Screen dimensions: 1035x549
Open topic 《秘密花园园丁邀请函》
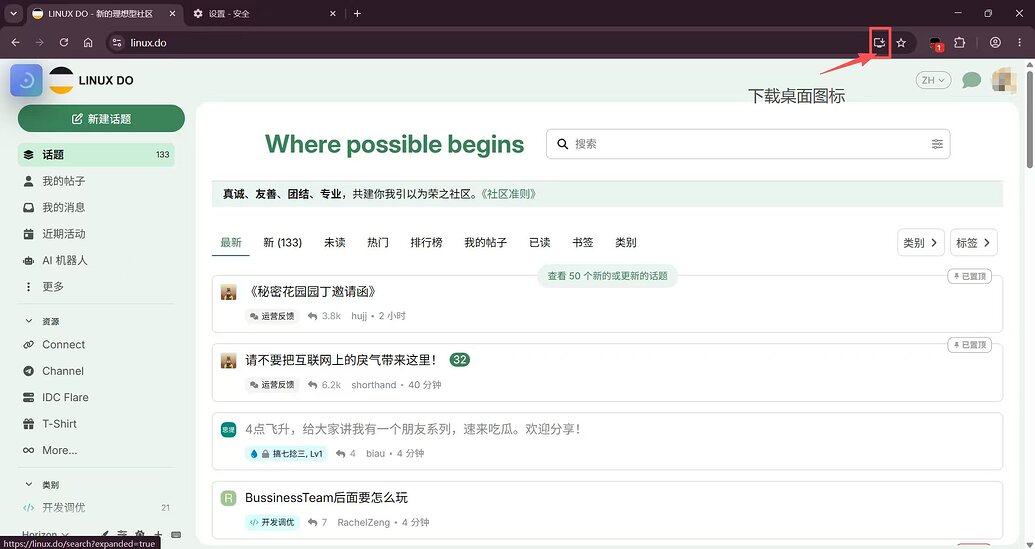311,292
